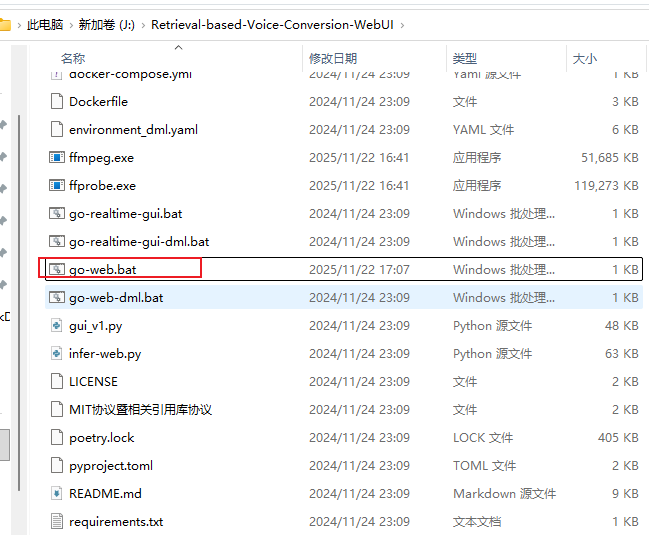The image size is (649, 547).
Task: Sort files by 类型 column header
Action: click(x=465, y=59)
